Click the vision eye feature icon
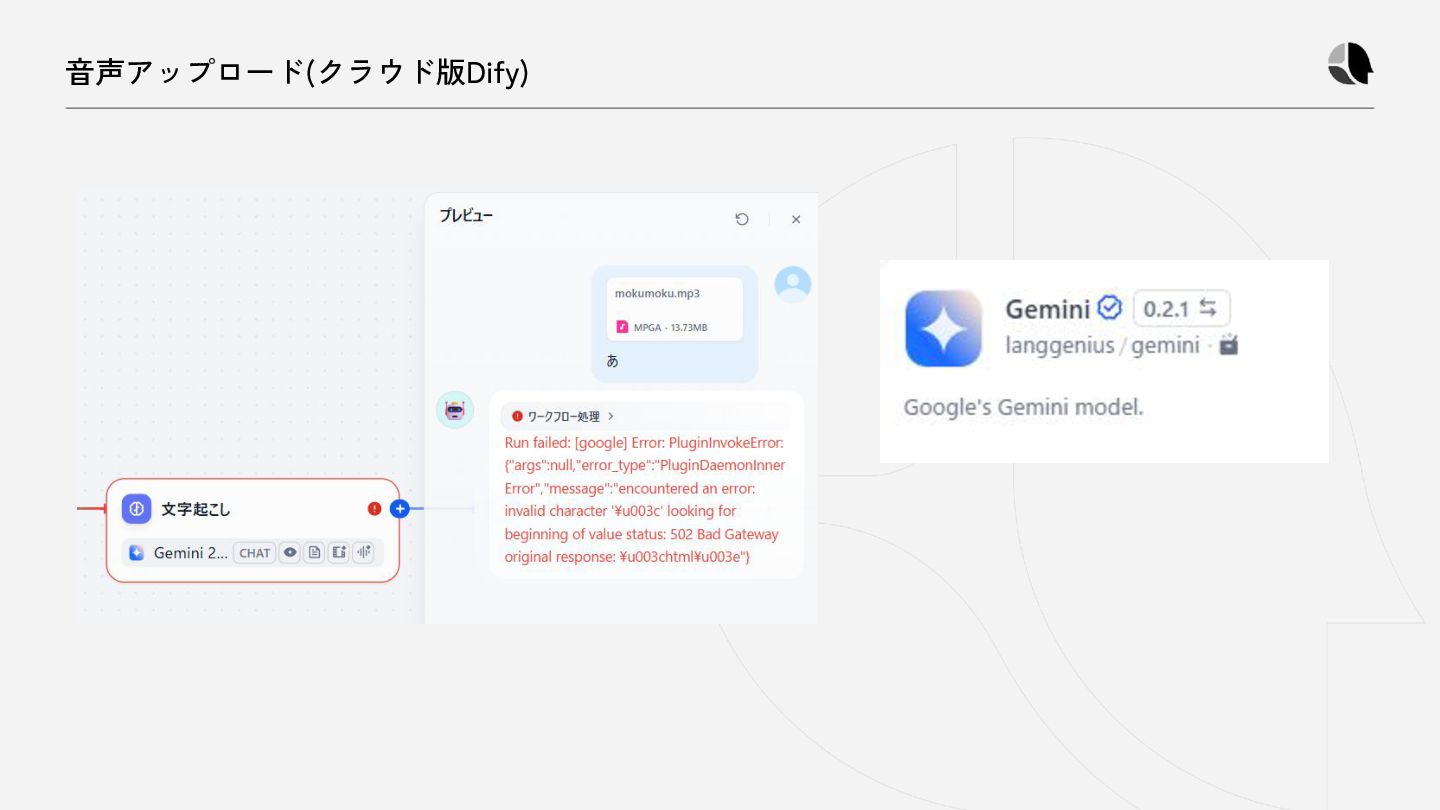 (x=290, y=552)
